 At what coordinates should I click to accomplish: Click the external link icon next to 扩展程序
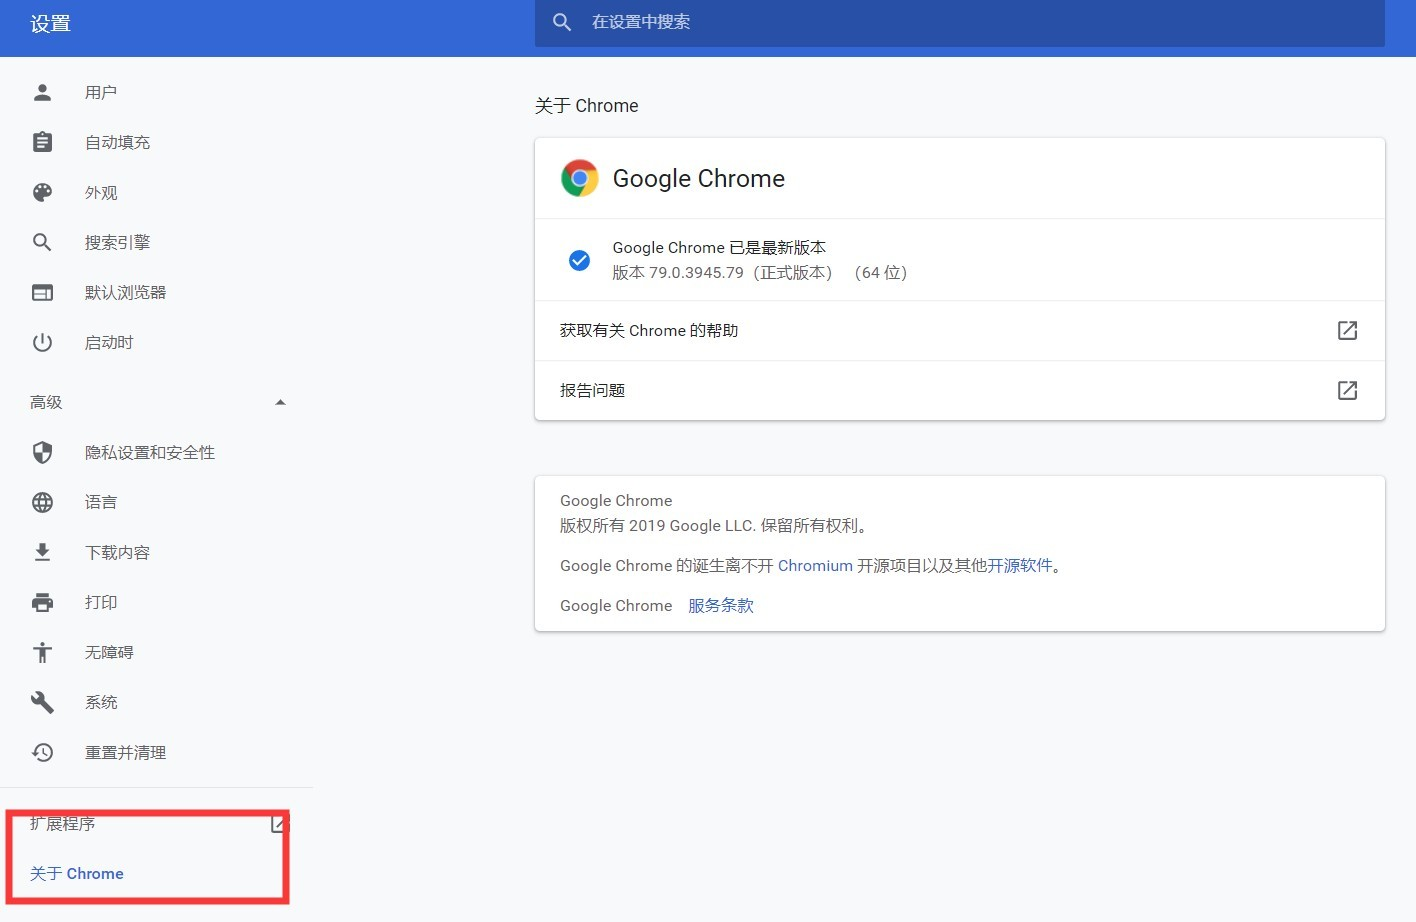[x=279, y=824]
